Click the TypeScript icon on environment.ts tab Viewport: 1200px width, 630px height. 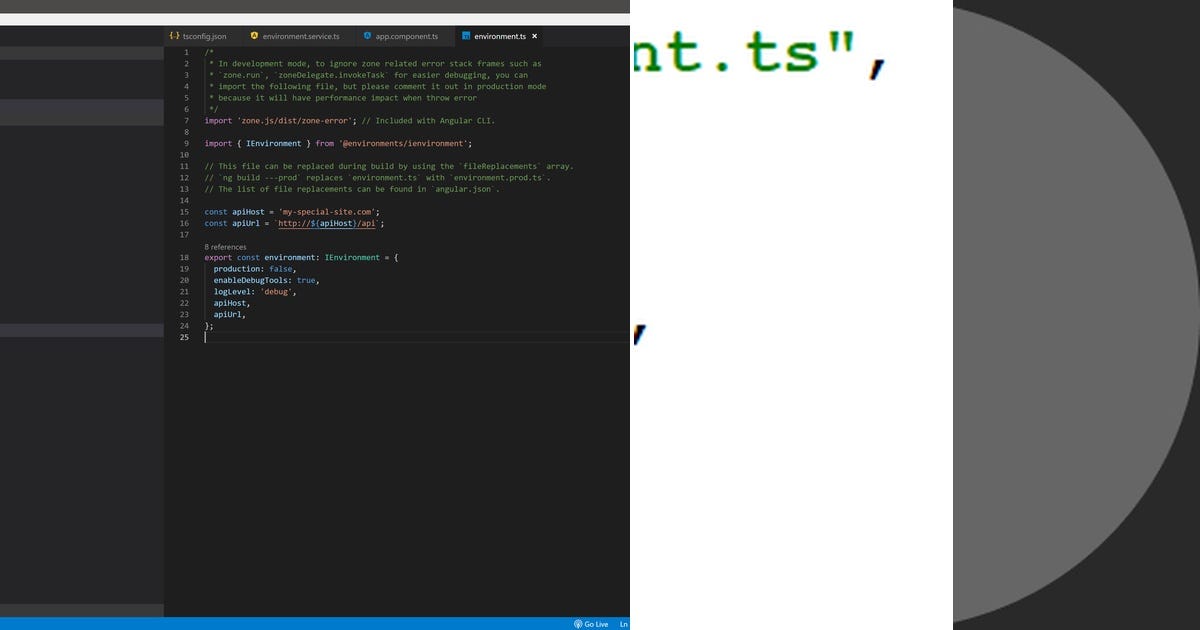coord(464,36)
